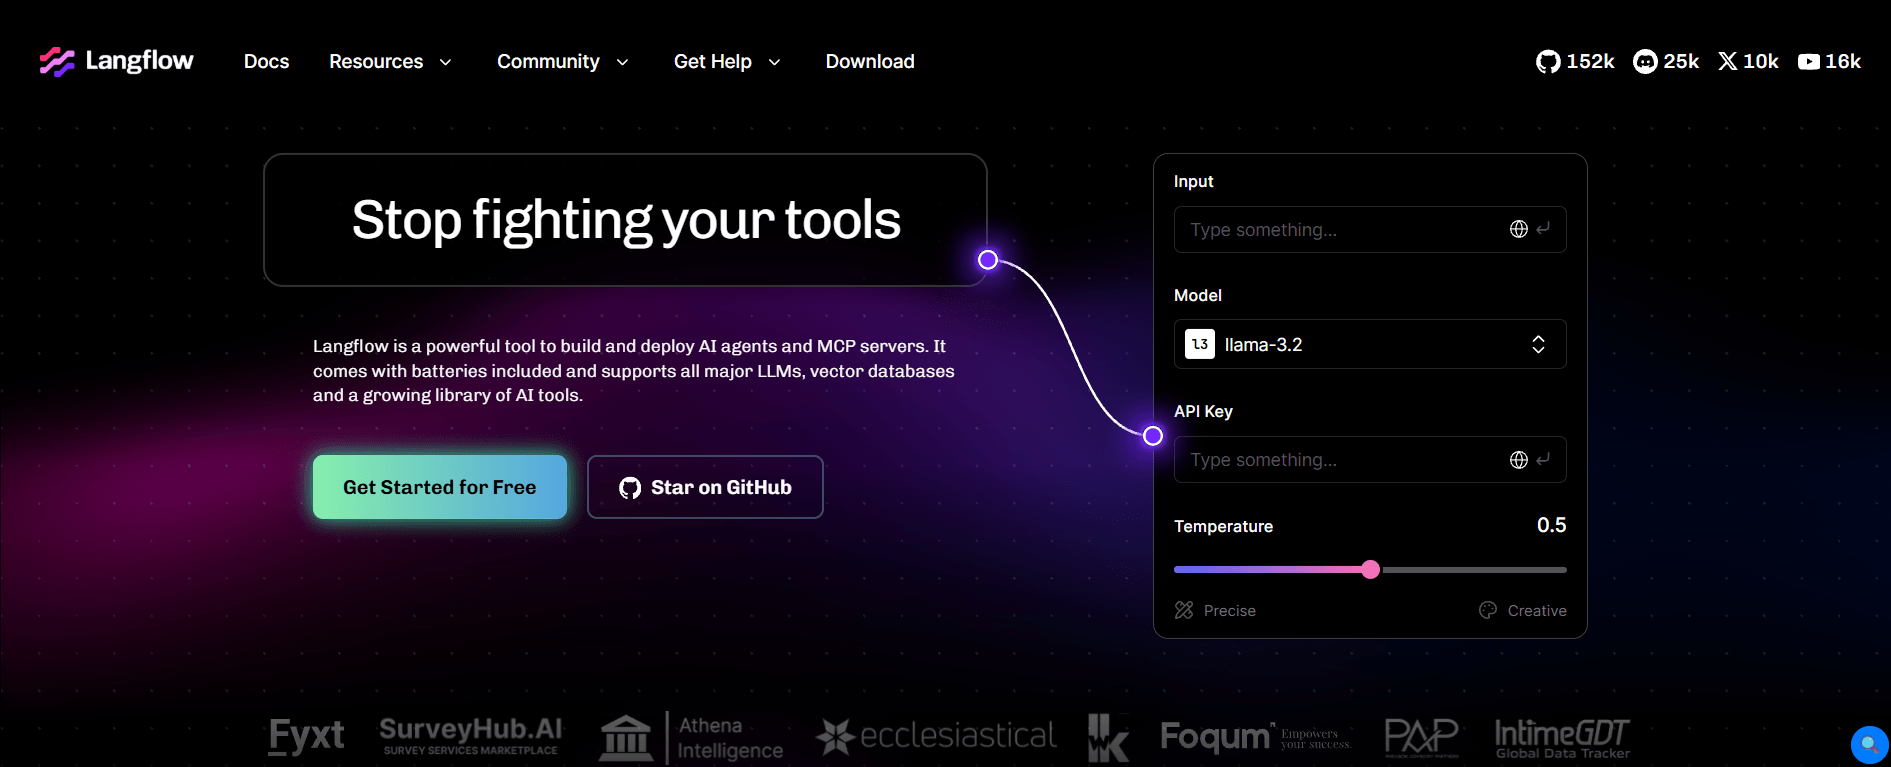Expand the Resources menu
1891x767 pixels.
[390, 62]
